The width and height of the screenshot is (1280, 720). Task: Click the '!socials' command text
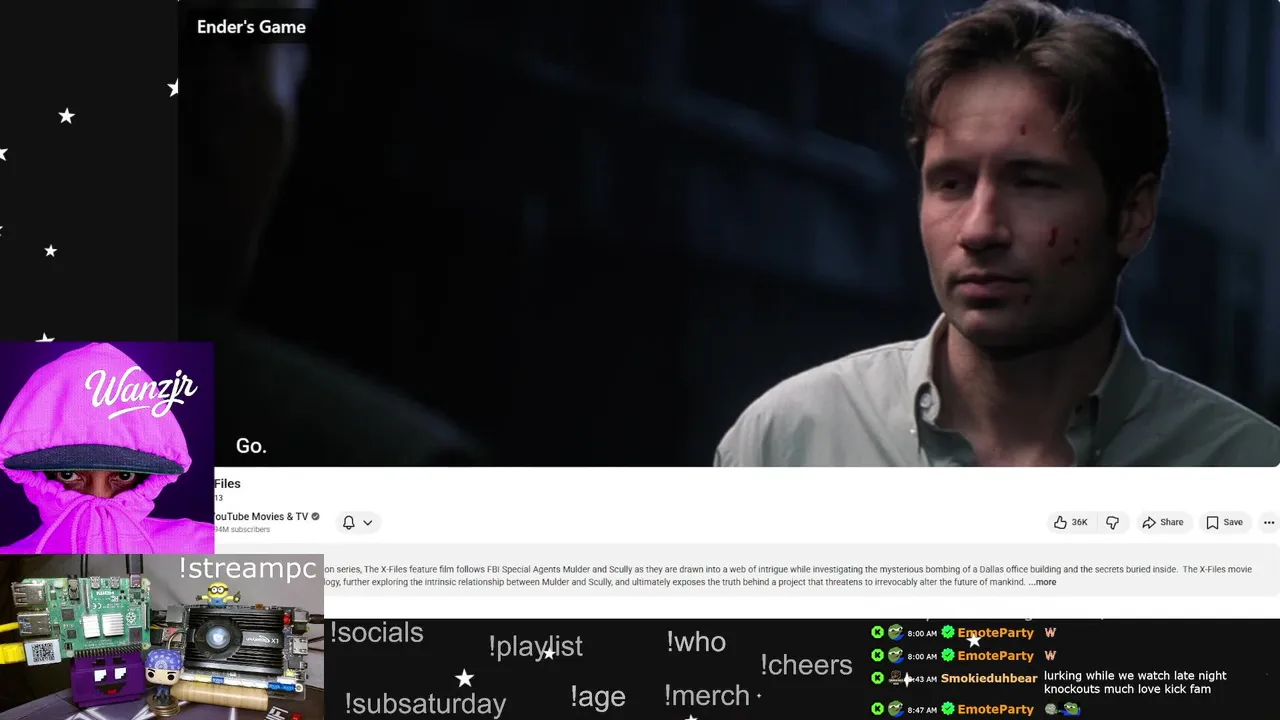pyautogui.click(x=377, y=633)
